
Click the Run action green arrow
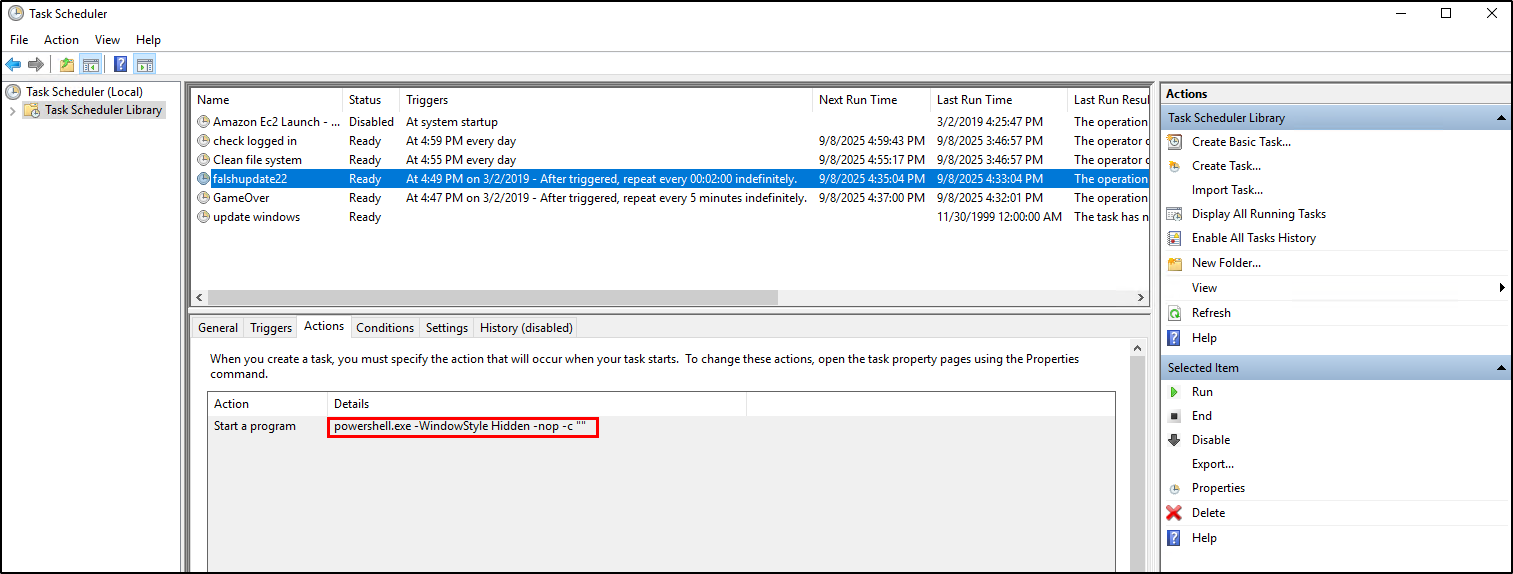[1175, 392]
